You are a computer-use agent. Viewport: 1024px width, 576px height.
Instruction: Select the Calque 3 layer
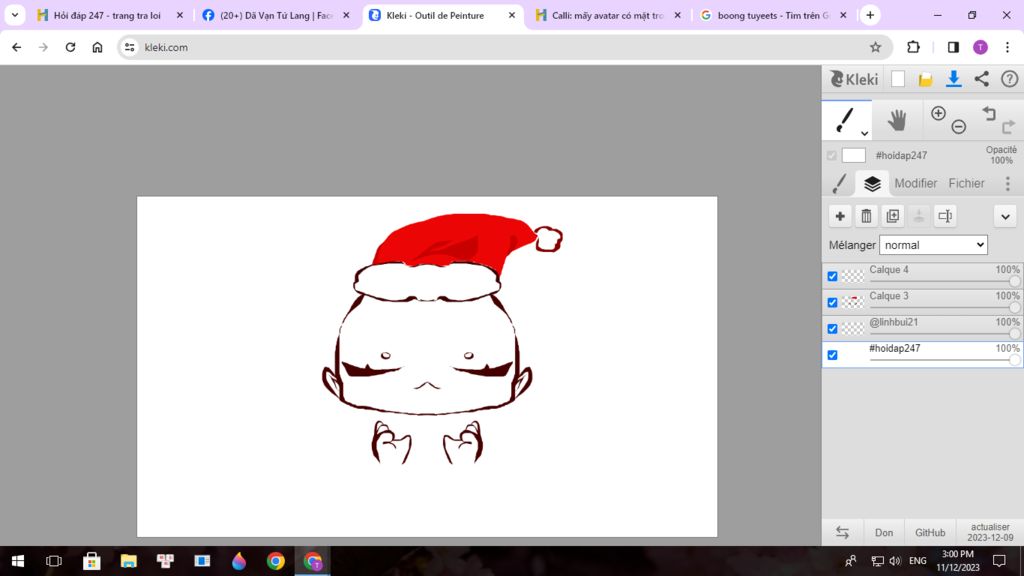pos(922,302)
